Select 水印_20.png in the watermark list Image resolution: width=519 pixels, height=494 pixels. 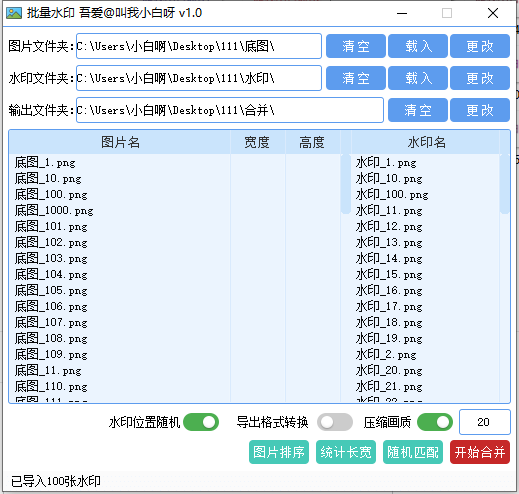click(x=426, y=371)
